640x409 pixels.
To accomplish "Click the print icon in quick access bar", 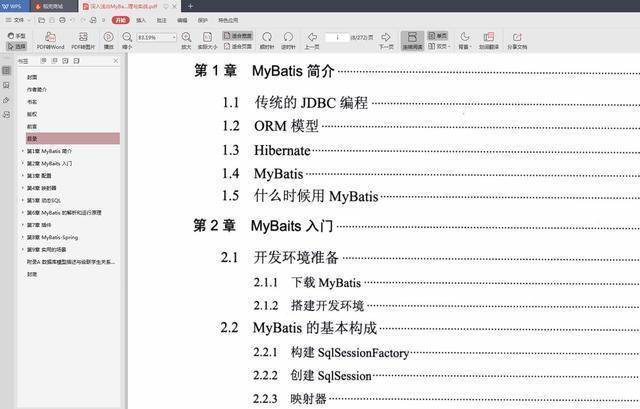I will pyautogui.click(x=62, y=20).
